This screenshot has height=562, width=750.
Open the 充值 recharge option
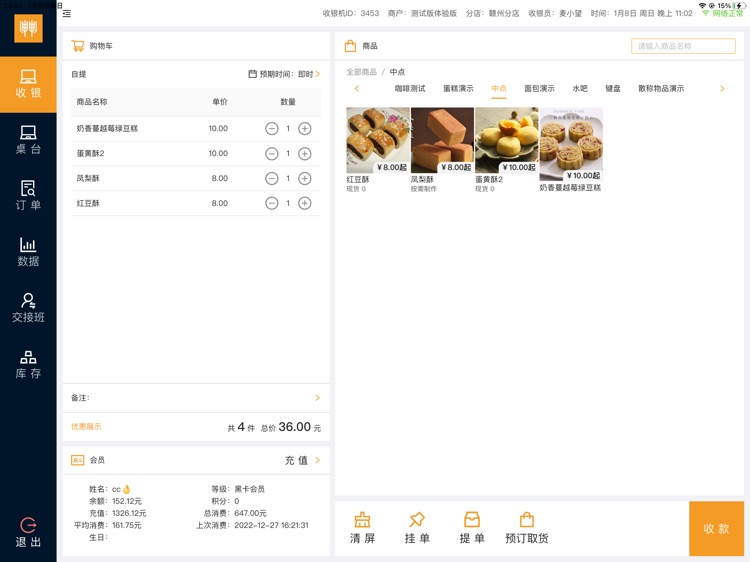(302, 460)
